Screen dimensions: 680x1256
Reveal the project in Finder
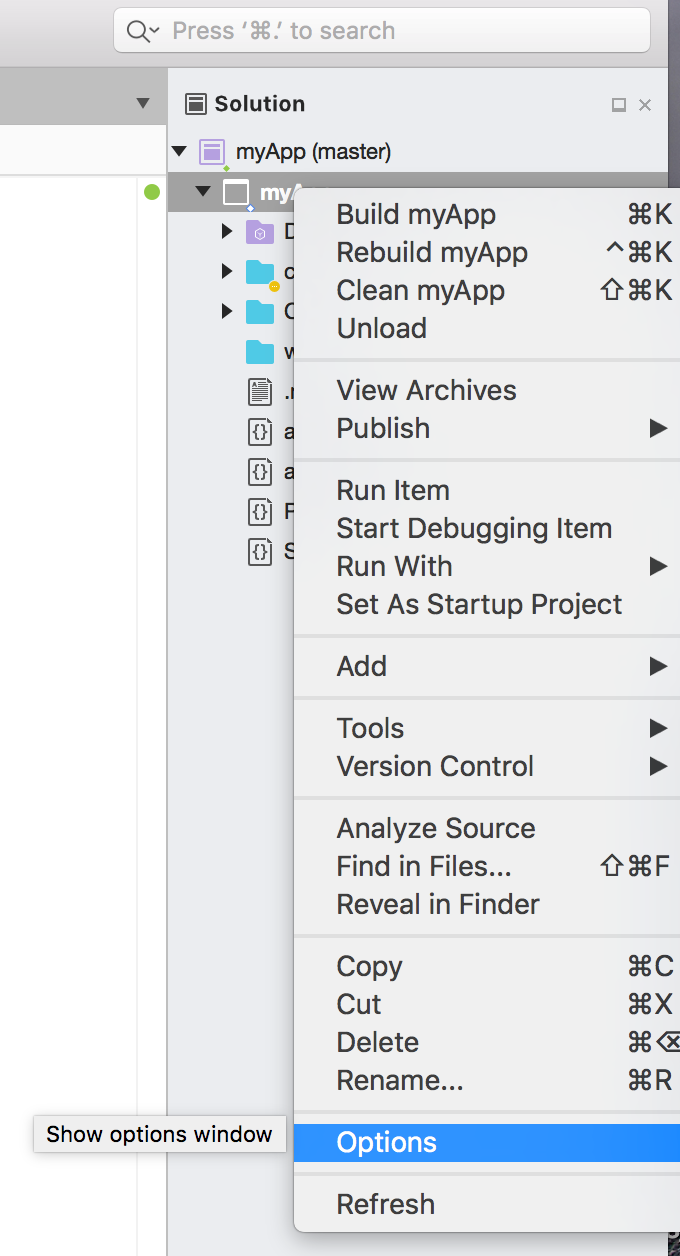(436, 904)
